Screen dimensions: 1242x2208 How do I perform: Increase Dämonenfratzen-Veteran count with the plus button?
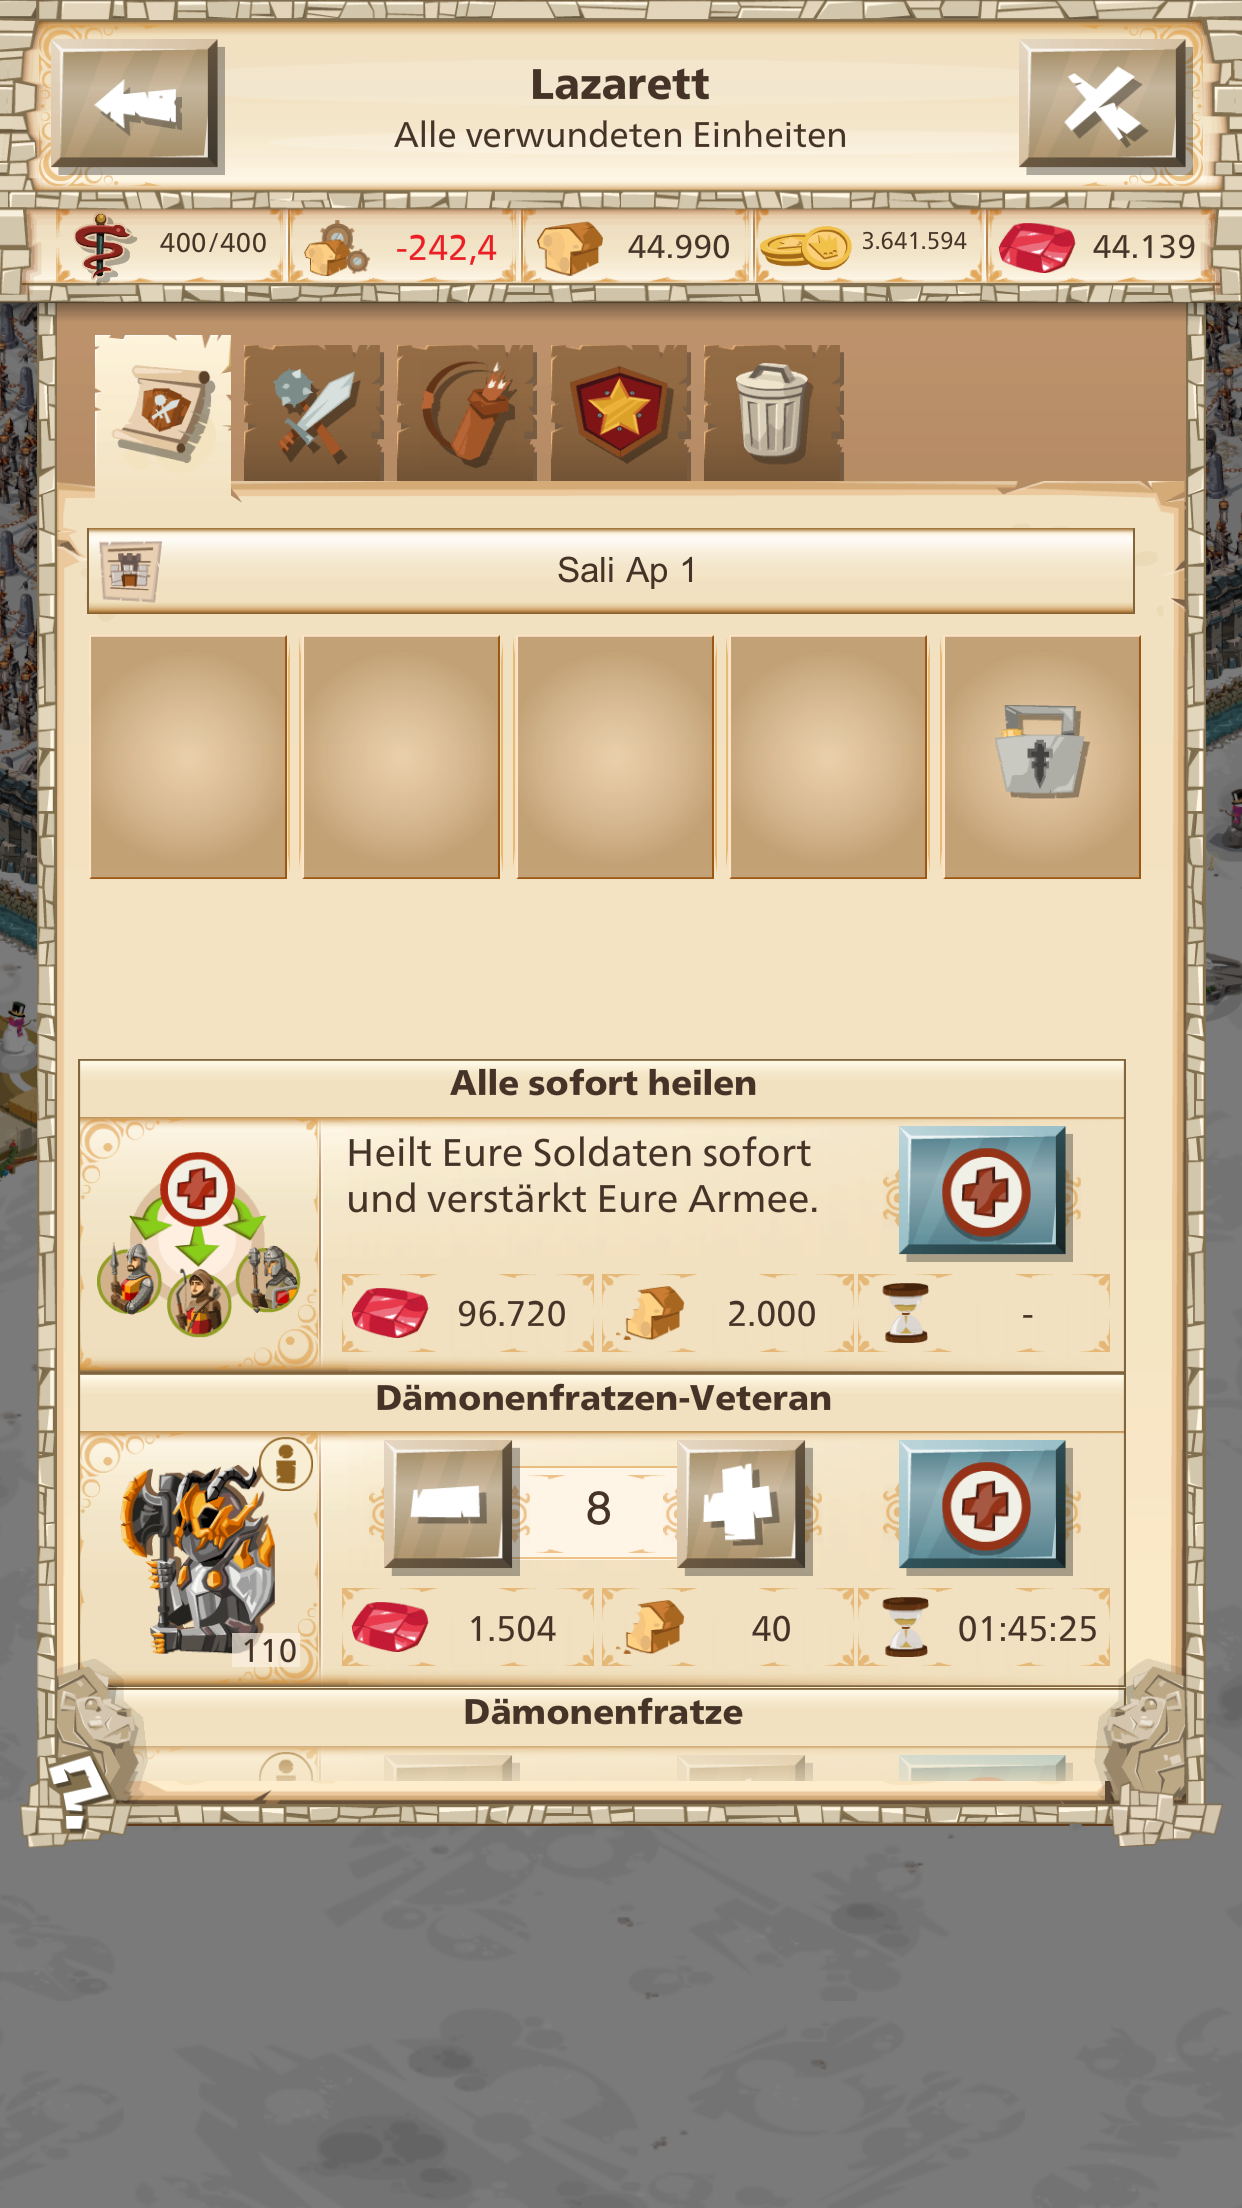point(742,1504)
